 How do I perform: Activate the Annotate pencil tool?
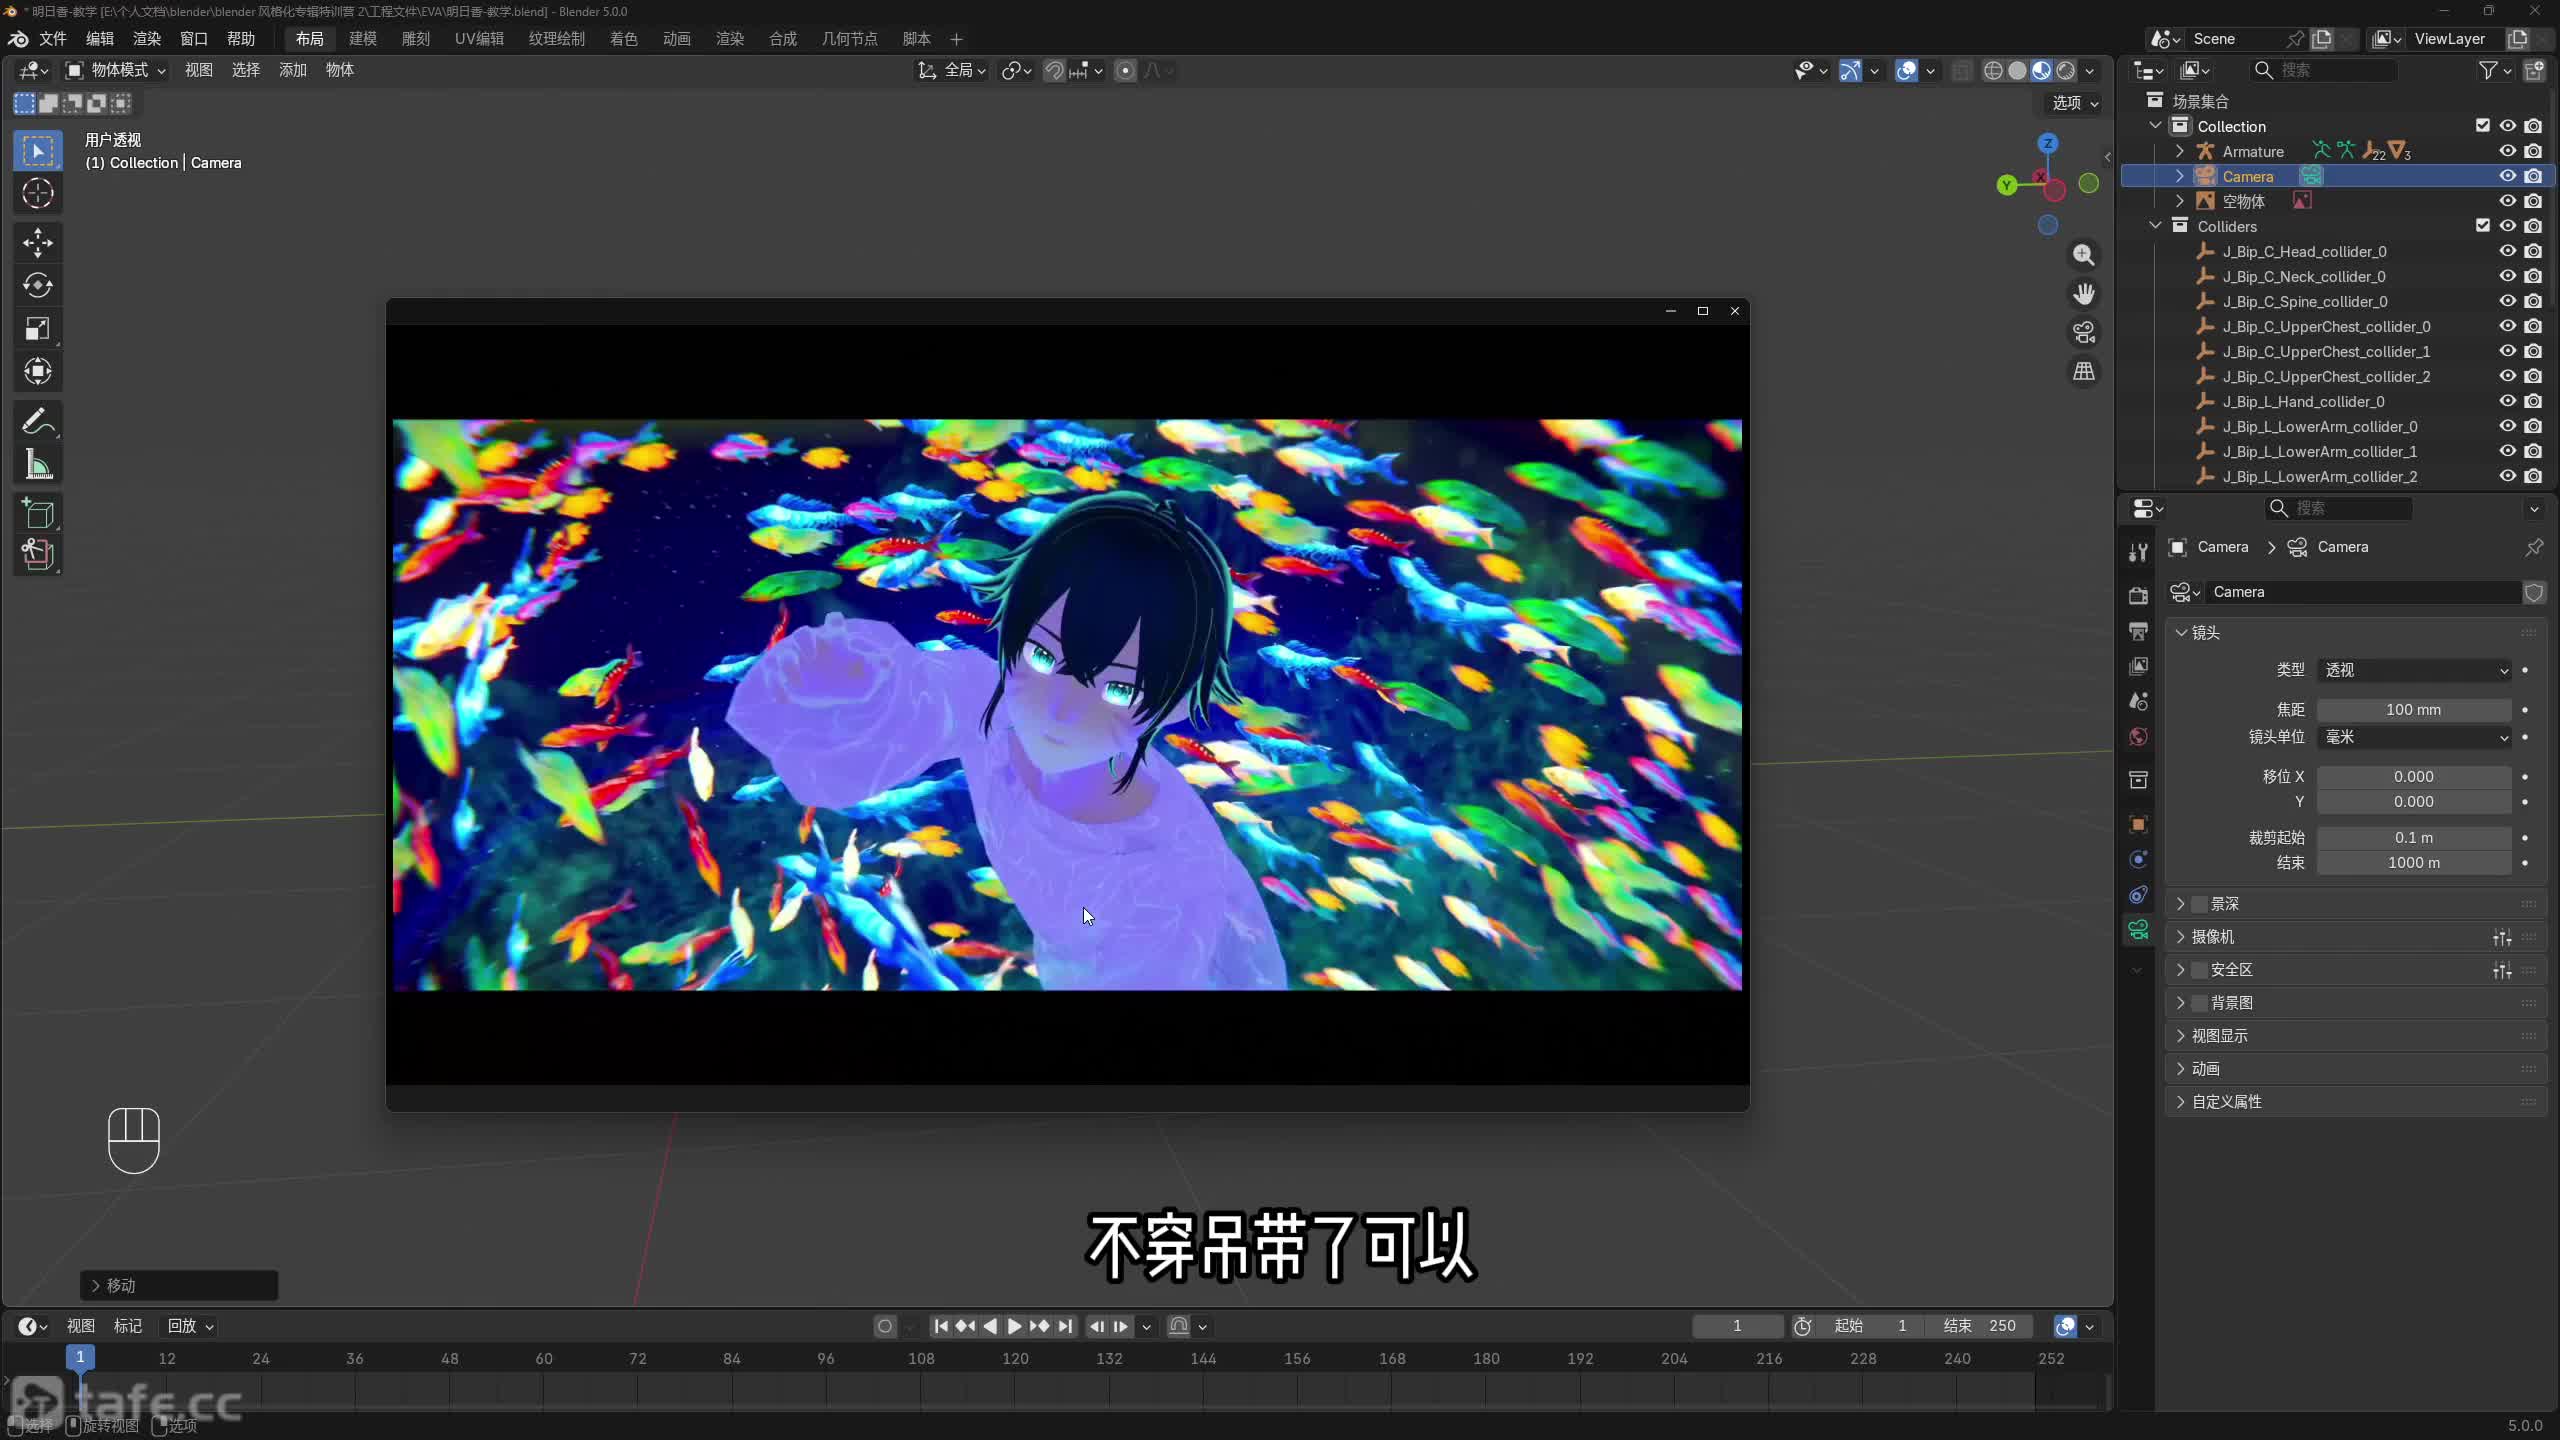(x=38, y=421)
